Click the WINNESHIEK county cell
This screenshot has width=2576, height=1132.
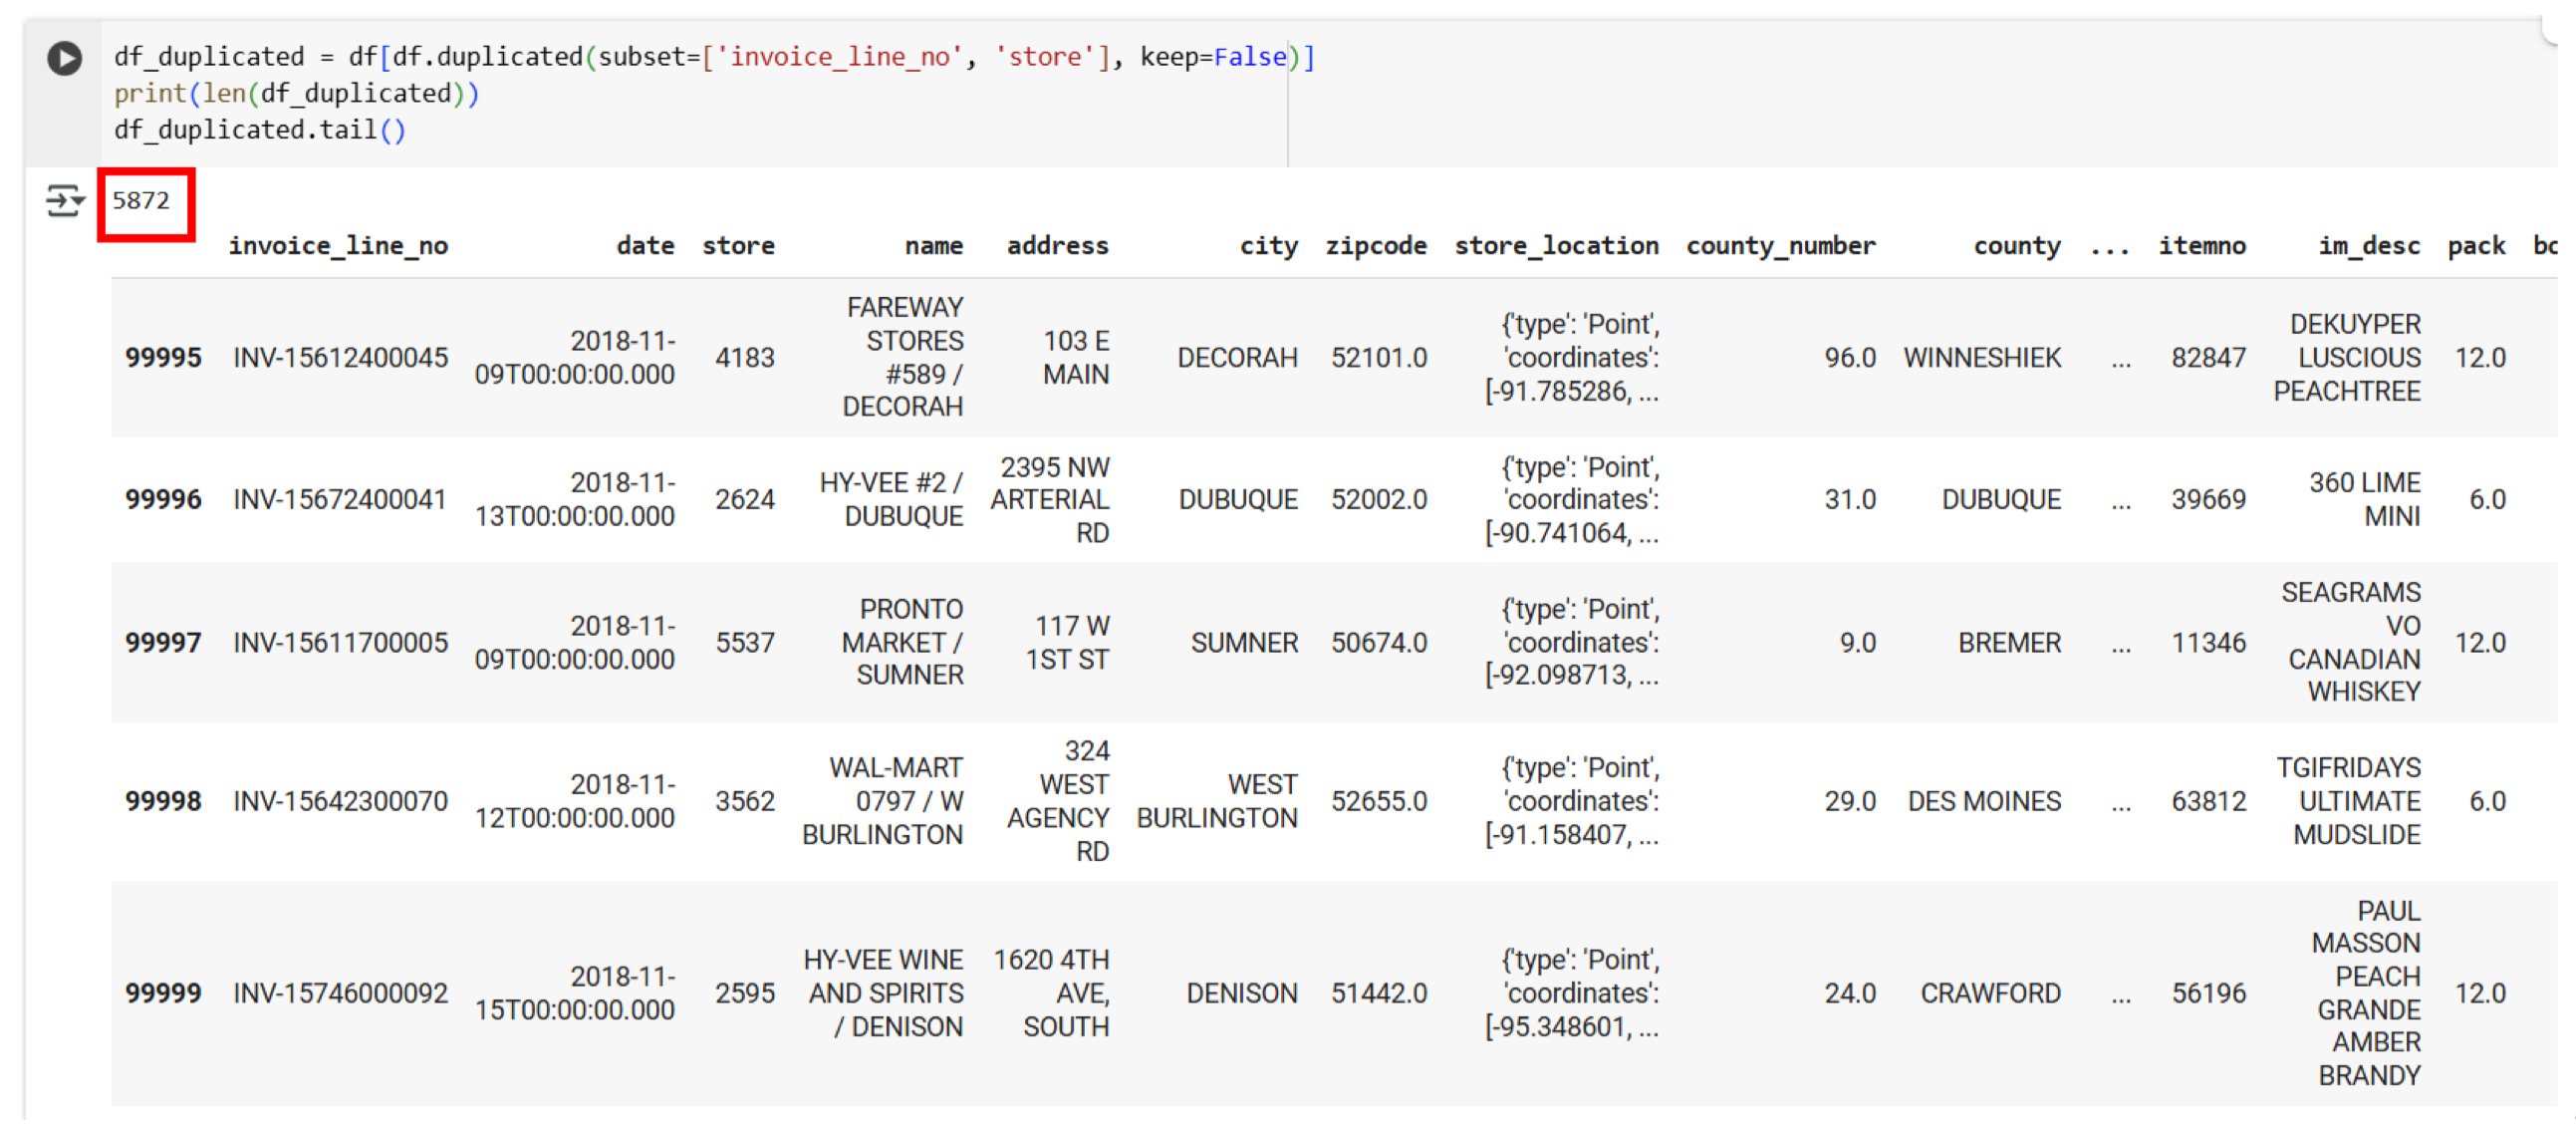tap(1981, 358)
